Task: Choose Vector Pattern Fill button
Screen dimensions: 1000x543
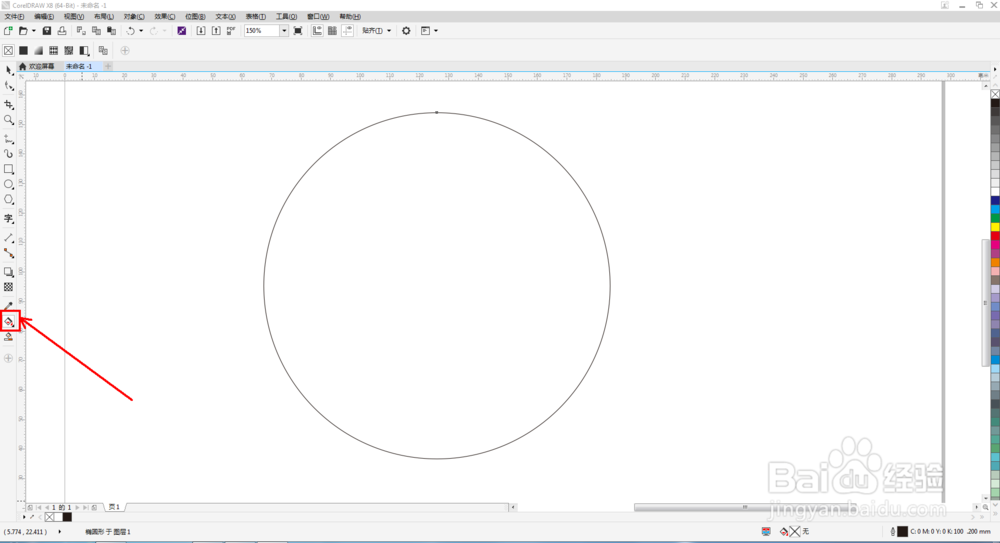Action: click(x=54, y=50)
